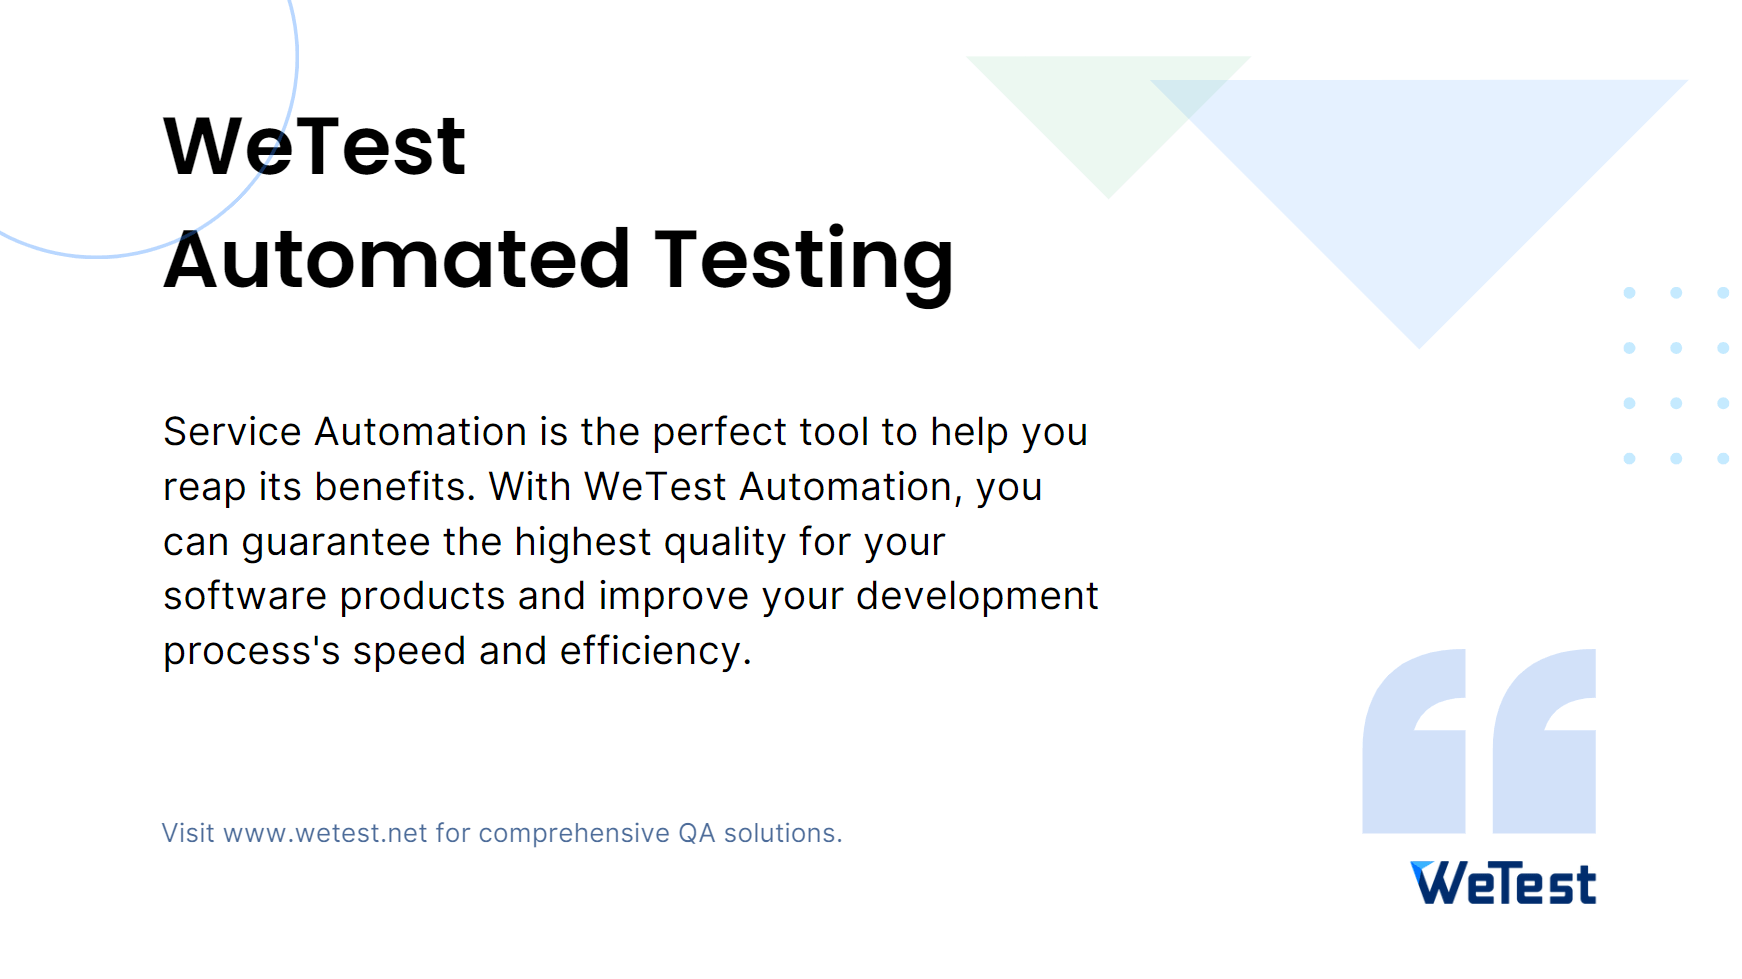Click the pale green triangle shape

1108,115
